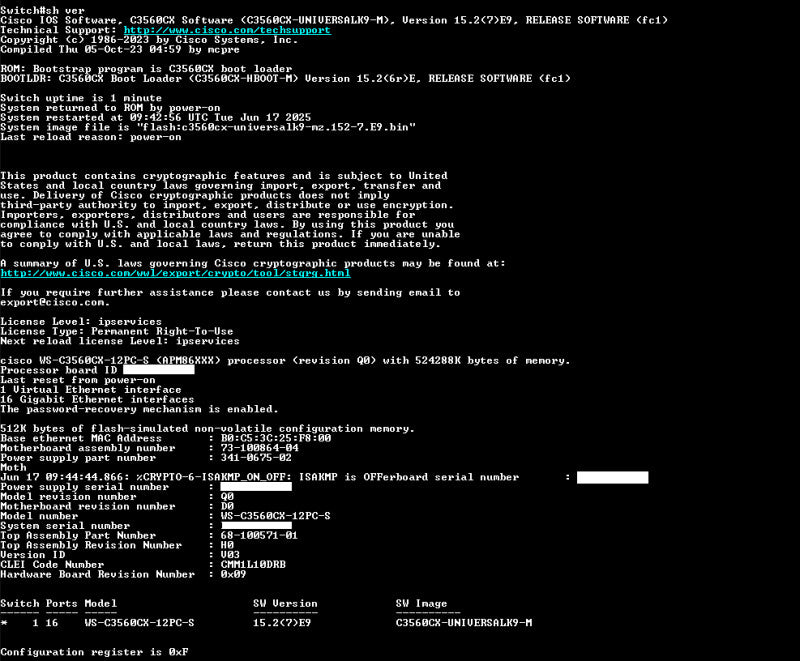
Task: Click 'Configuration register is 0xF' line
Action: [94, 652]
